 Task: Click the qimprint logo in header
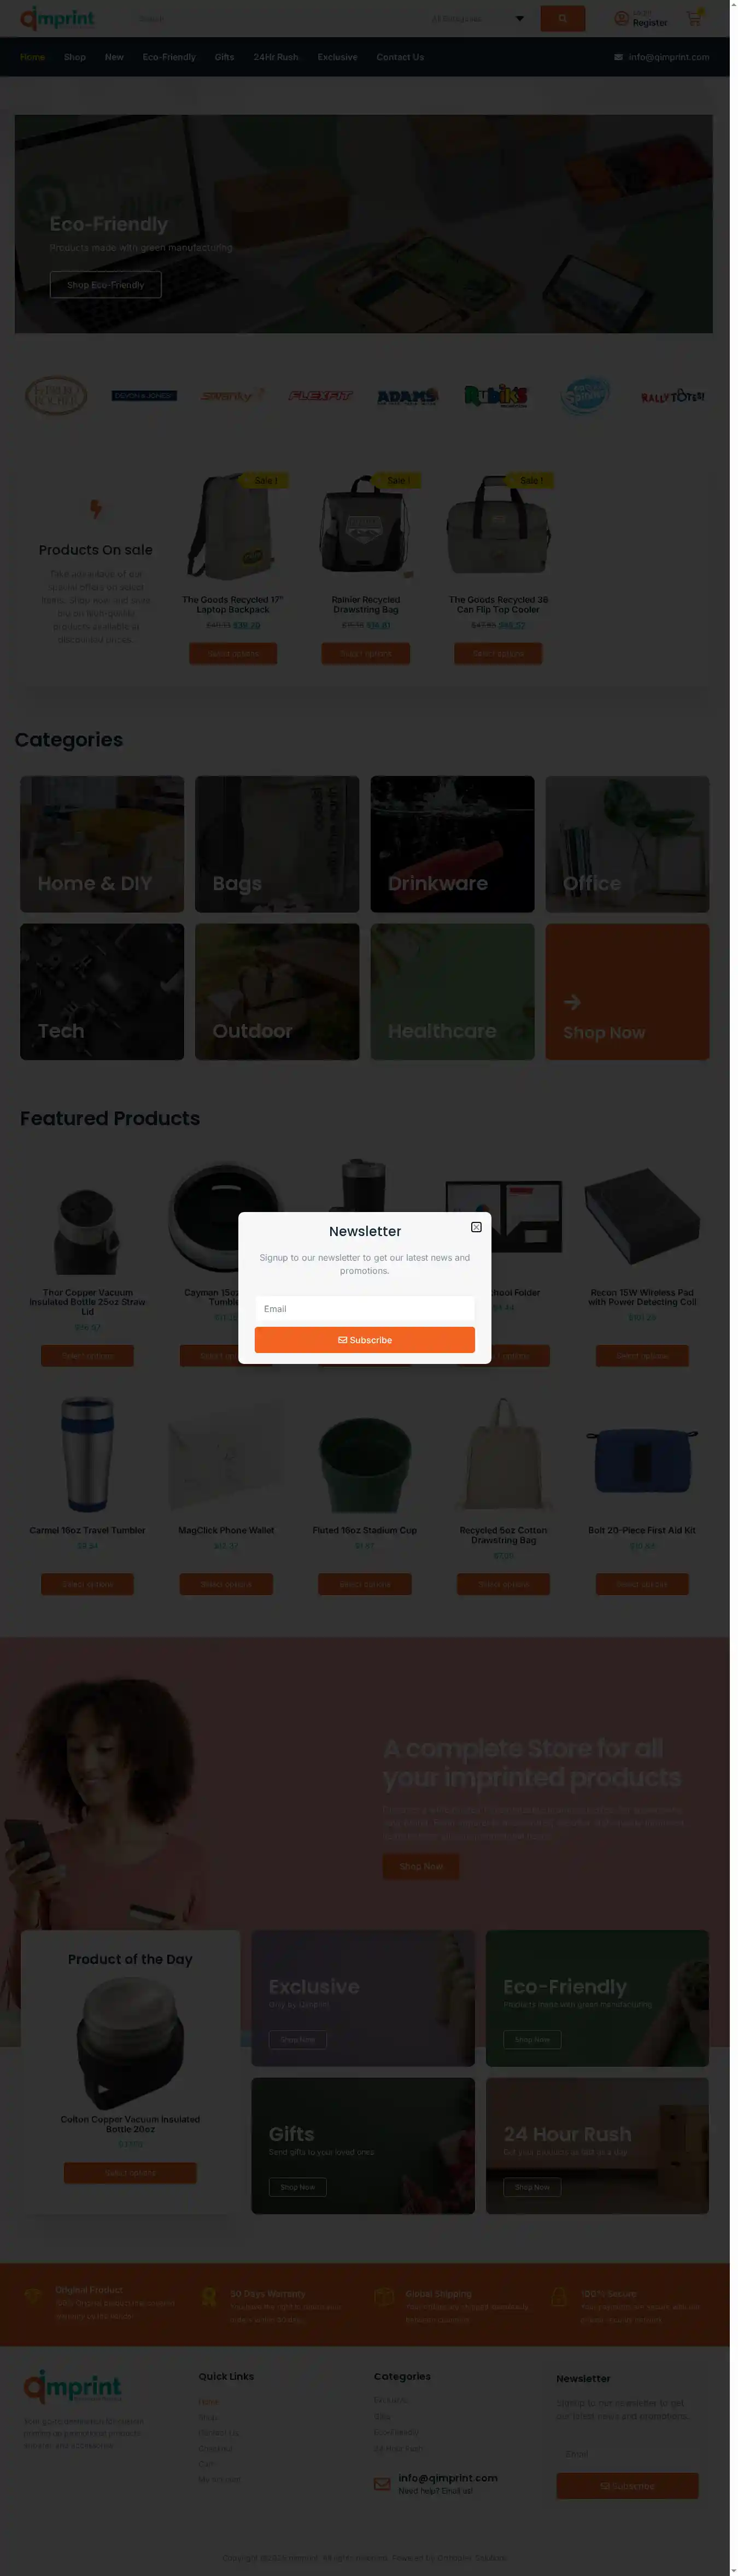(x=57, y=18)
